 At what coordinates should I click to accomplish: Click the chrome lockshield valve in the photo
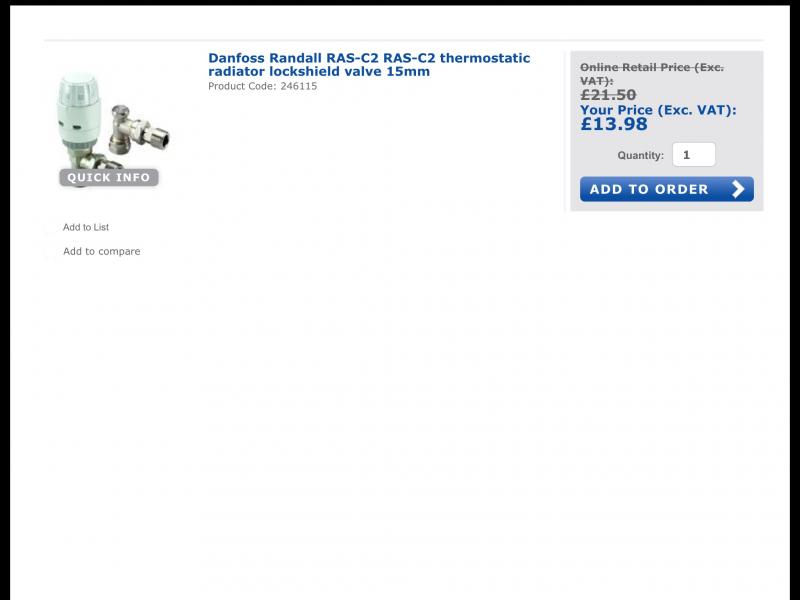tap(139, 130)
